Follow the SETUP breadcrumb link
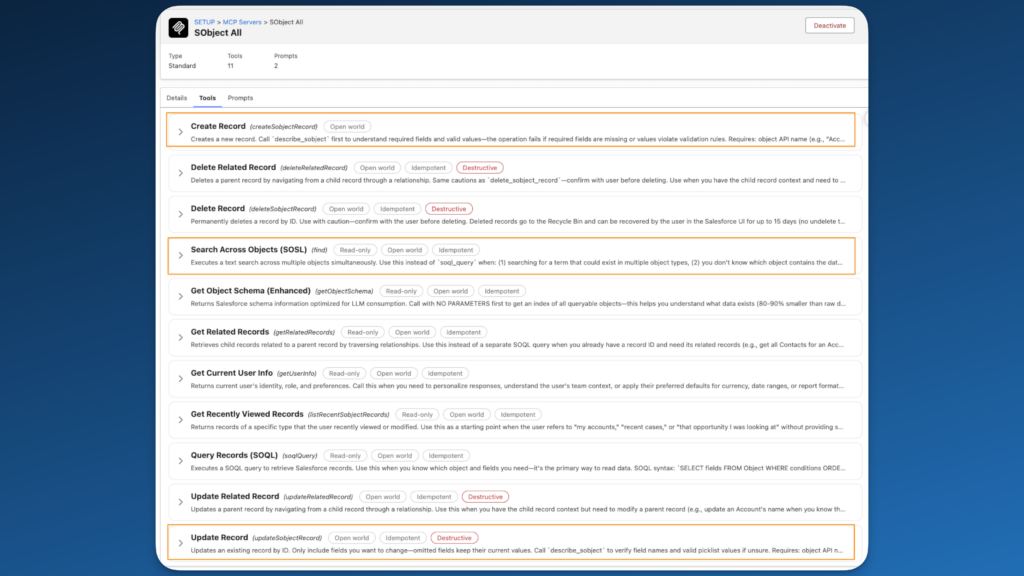The height and width of the screenshot is (576, 1024). (204, 22)
